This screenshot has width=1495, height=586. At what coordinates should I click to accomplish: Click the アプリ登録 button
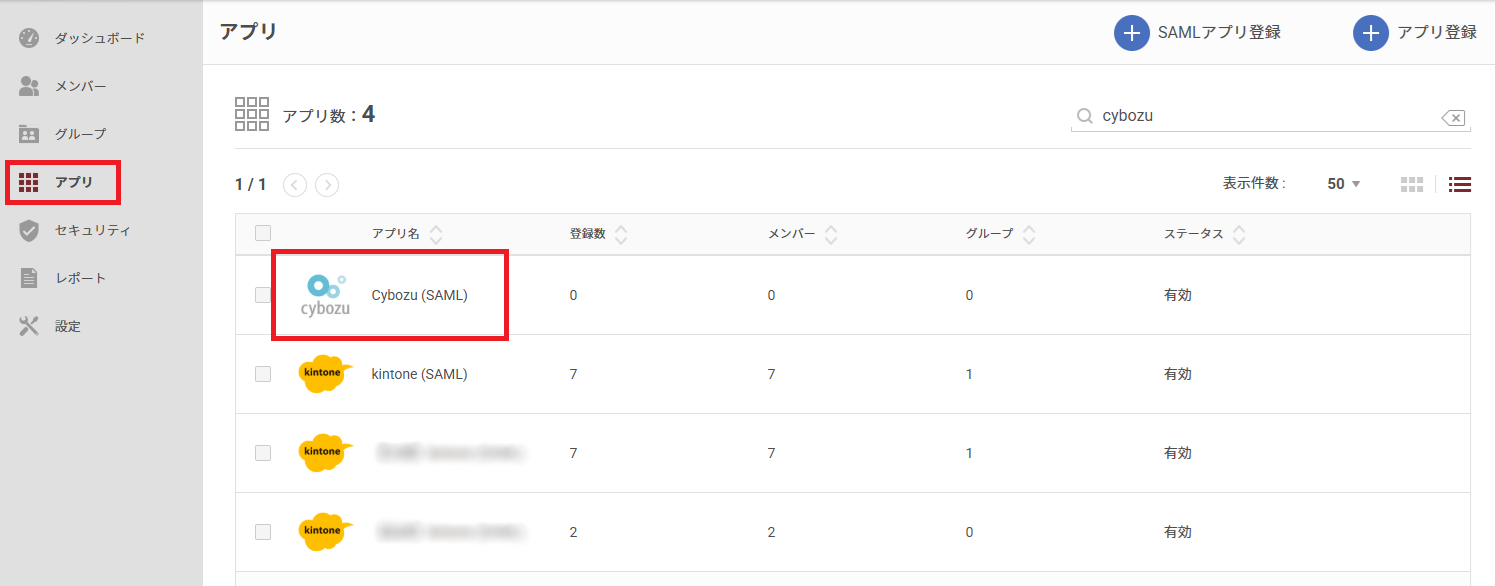coord(1415,33)
